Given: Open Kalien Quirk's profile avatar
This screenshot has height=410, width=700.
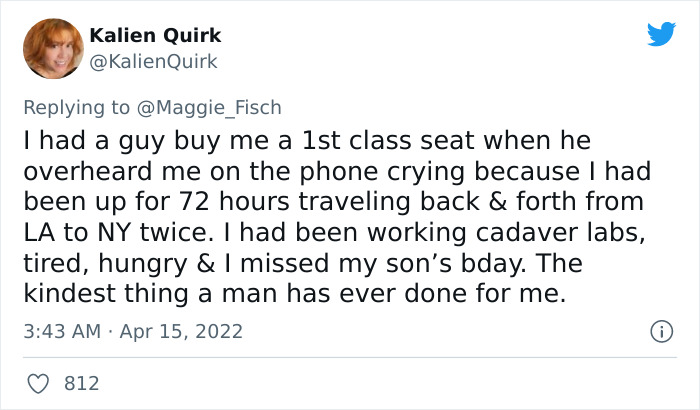Looking at the screenshot, I should (53, 48).
